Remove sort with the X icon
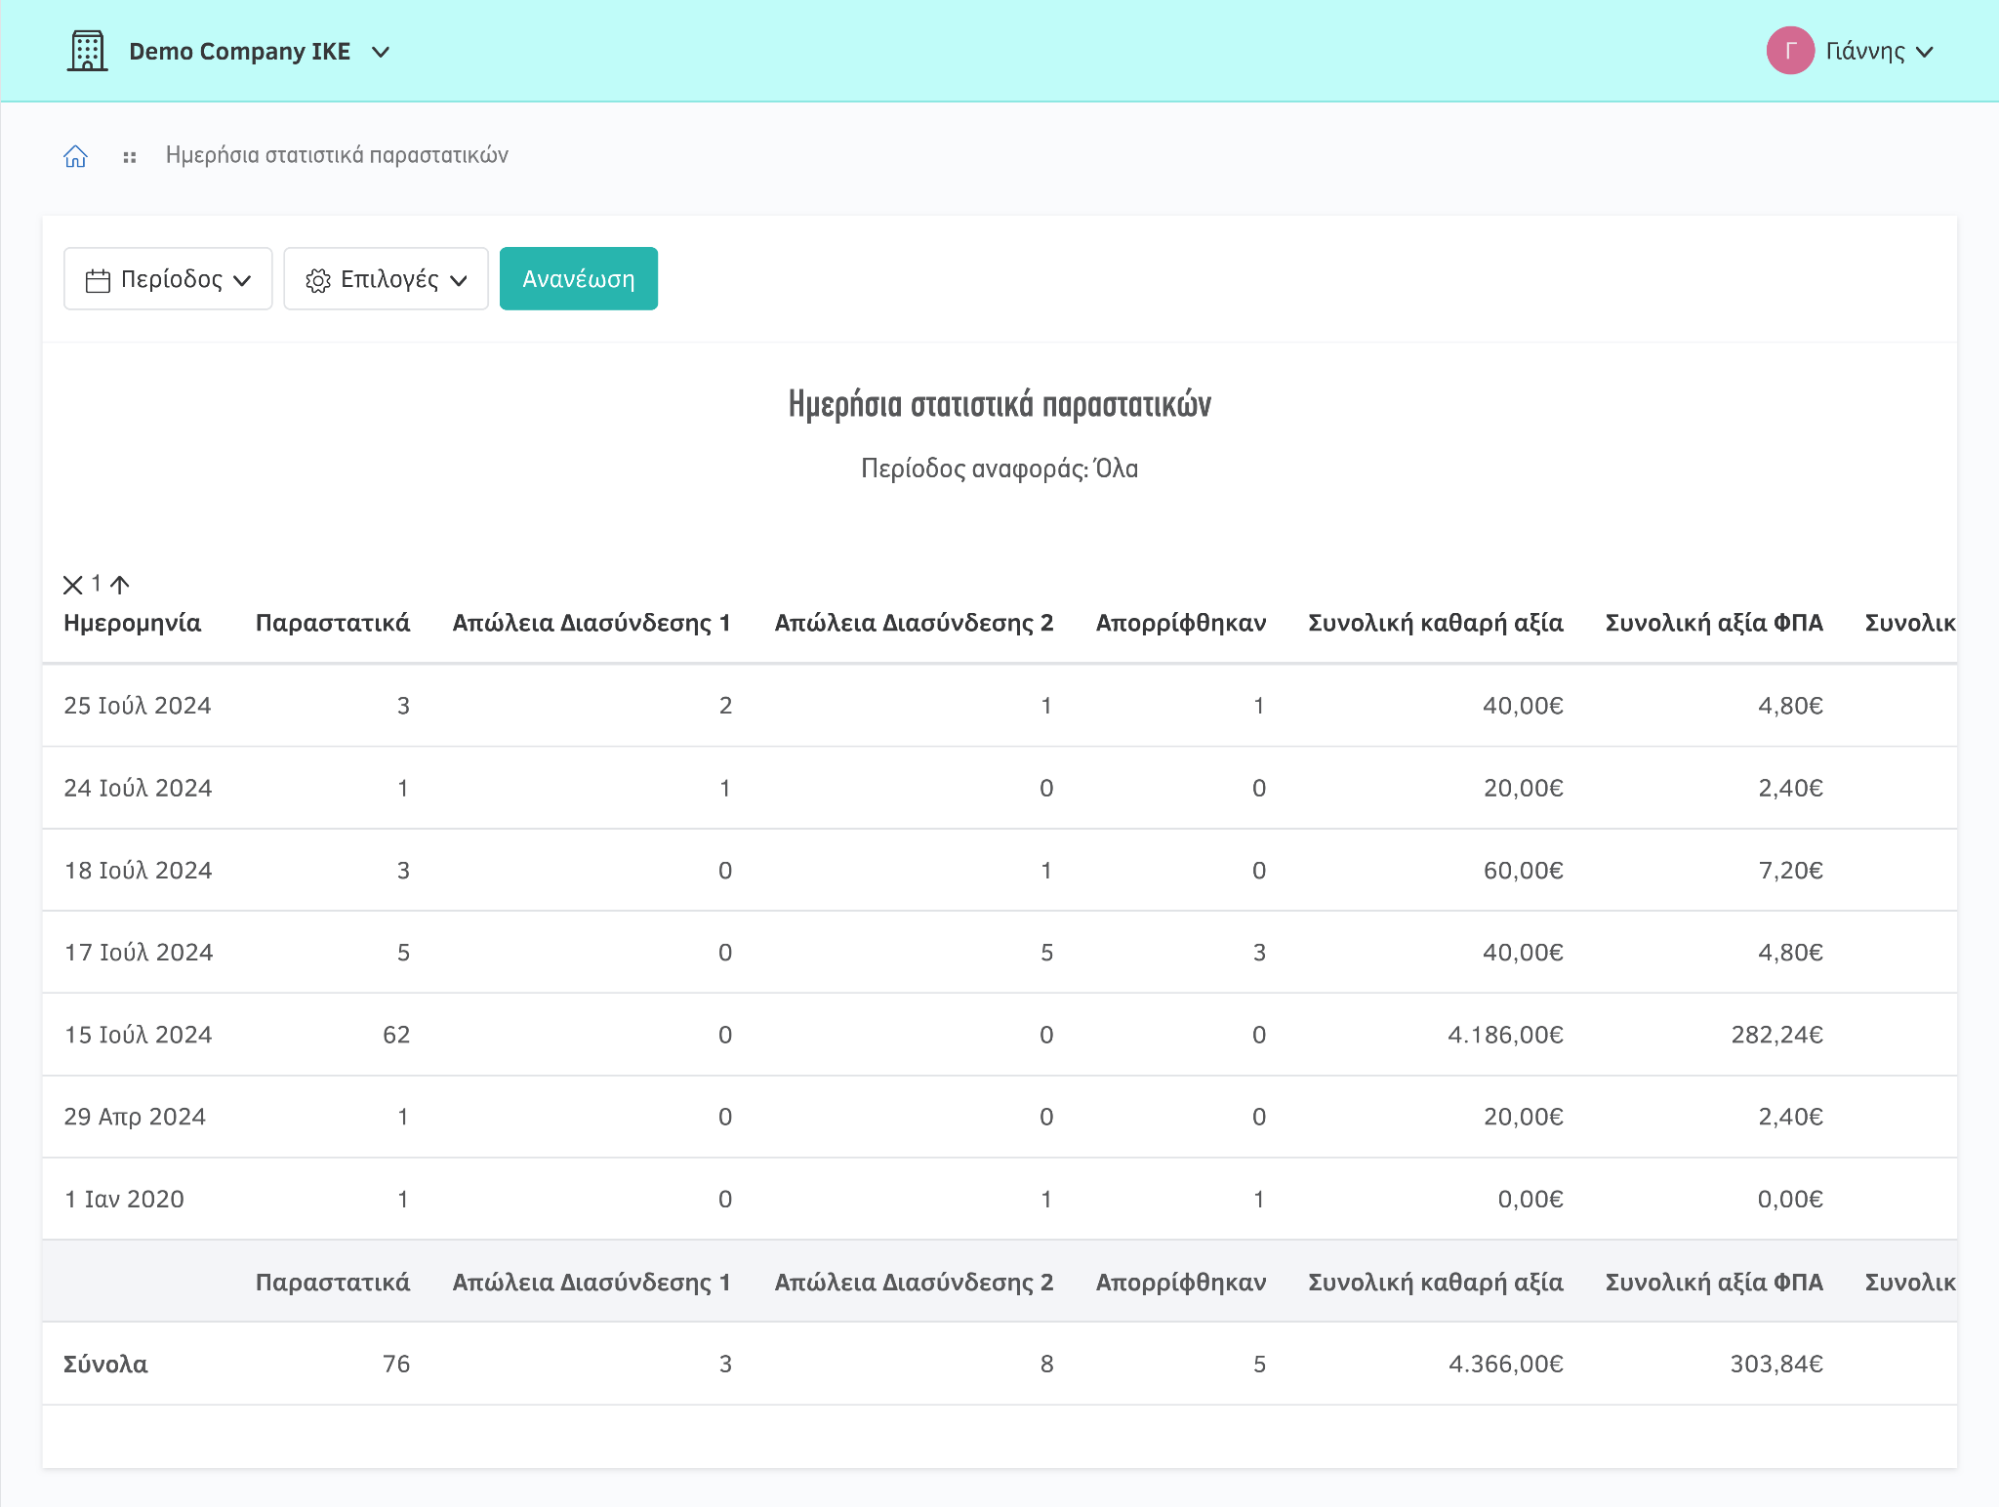The height and width of the screenshot is (1508, 1999). tap(73, 585)
